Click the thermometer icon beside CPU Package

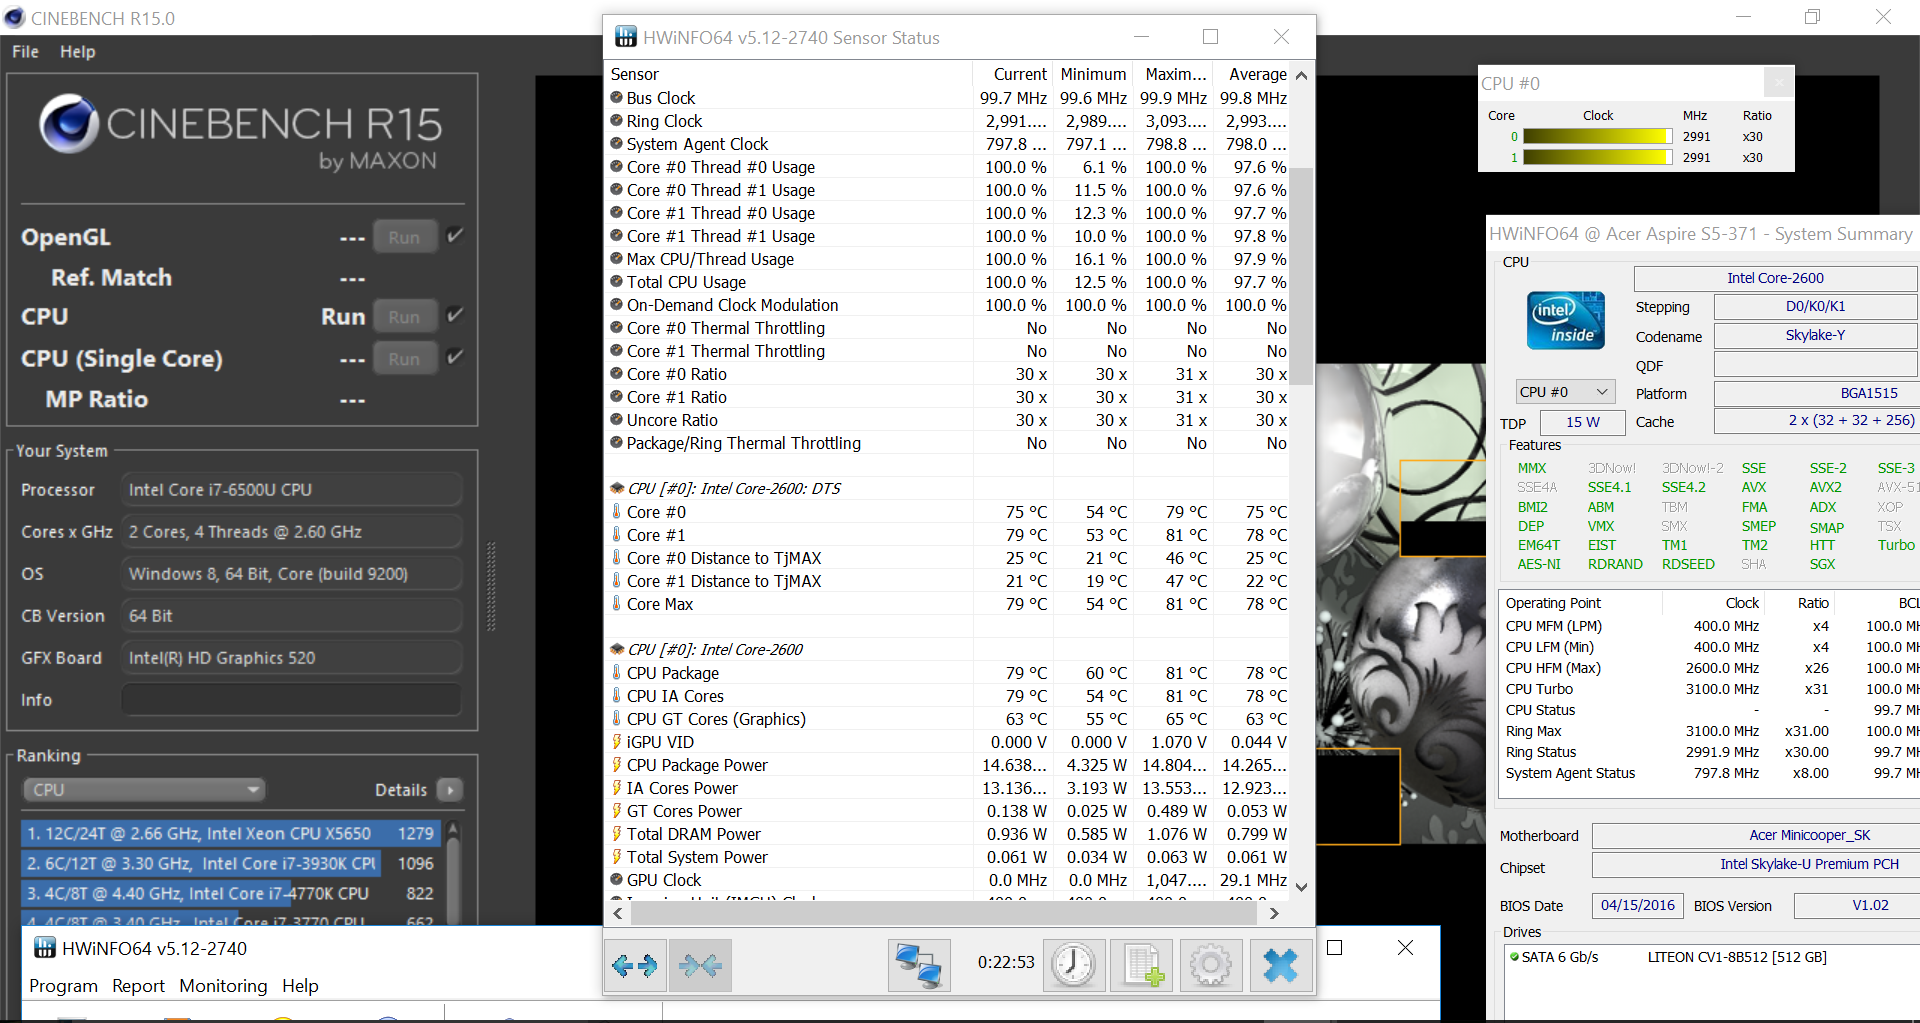(617, 672)
